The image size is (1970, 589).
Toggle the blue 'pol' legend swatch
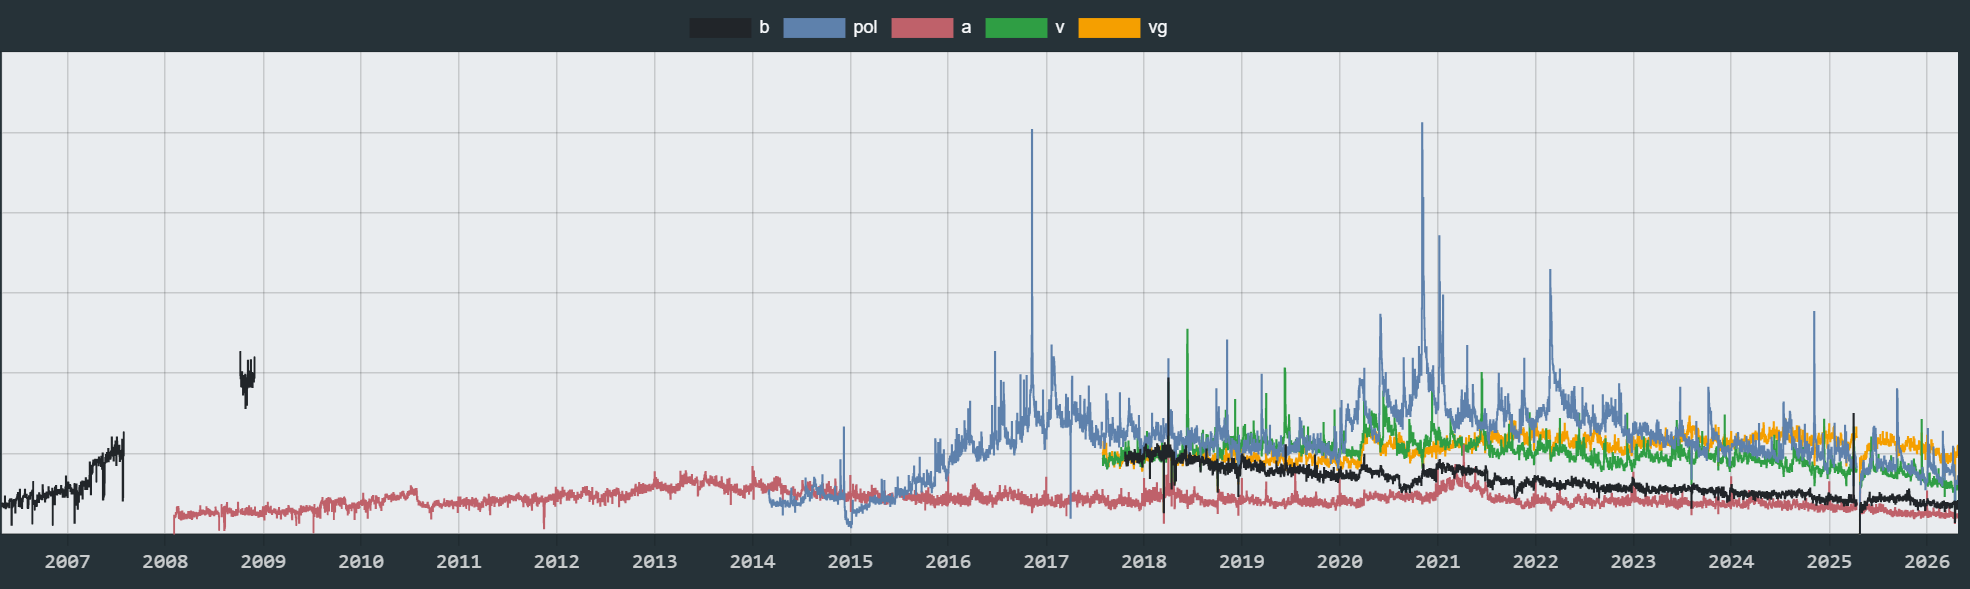(x=814, y=28)
